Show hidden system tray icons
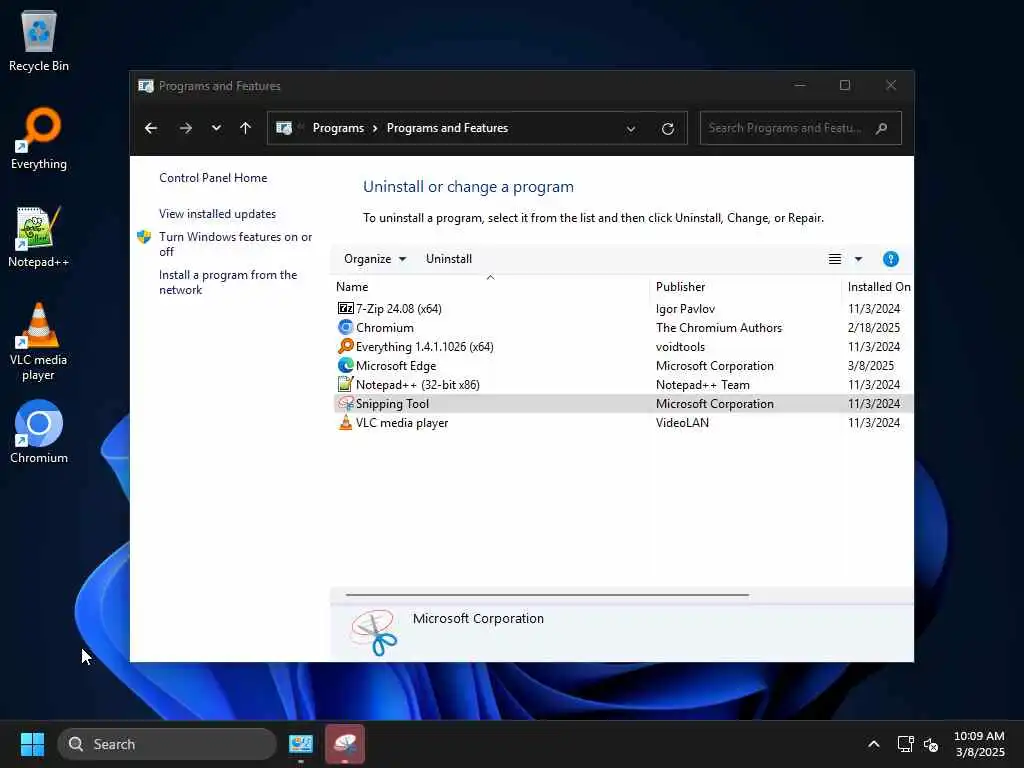 coord(874,744)
